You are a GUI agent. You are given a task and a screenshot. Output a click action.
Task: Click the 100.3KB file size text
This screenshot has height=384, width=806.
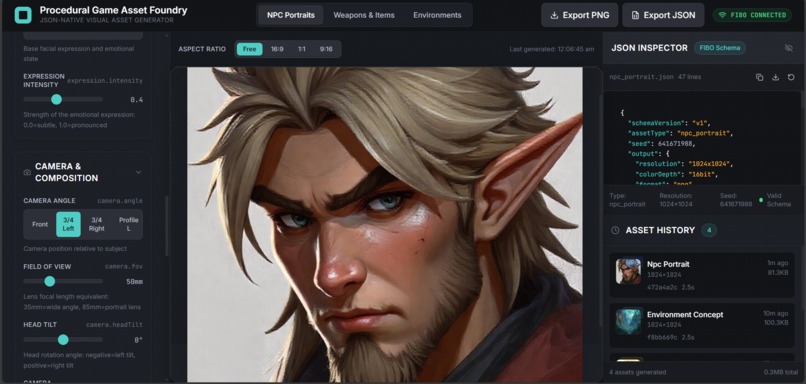(x=776, y=323)
